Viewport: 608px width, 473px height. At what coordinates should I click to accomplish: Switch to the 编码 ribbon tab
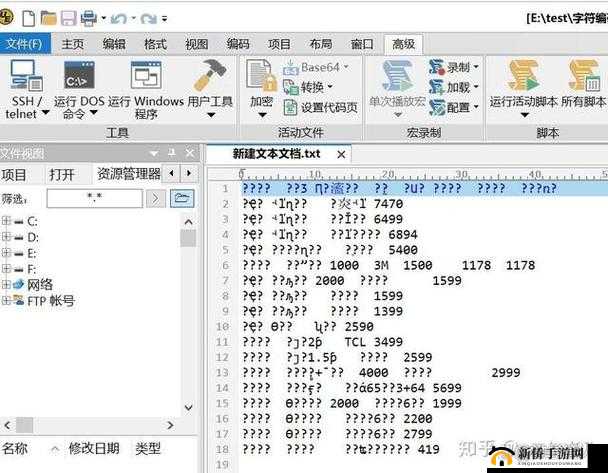(238, 44)
